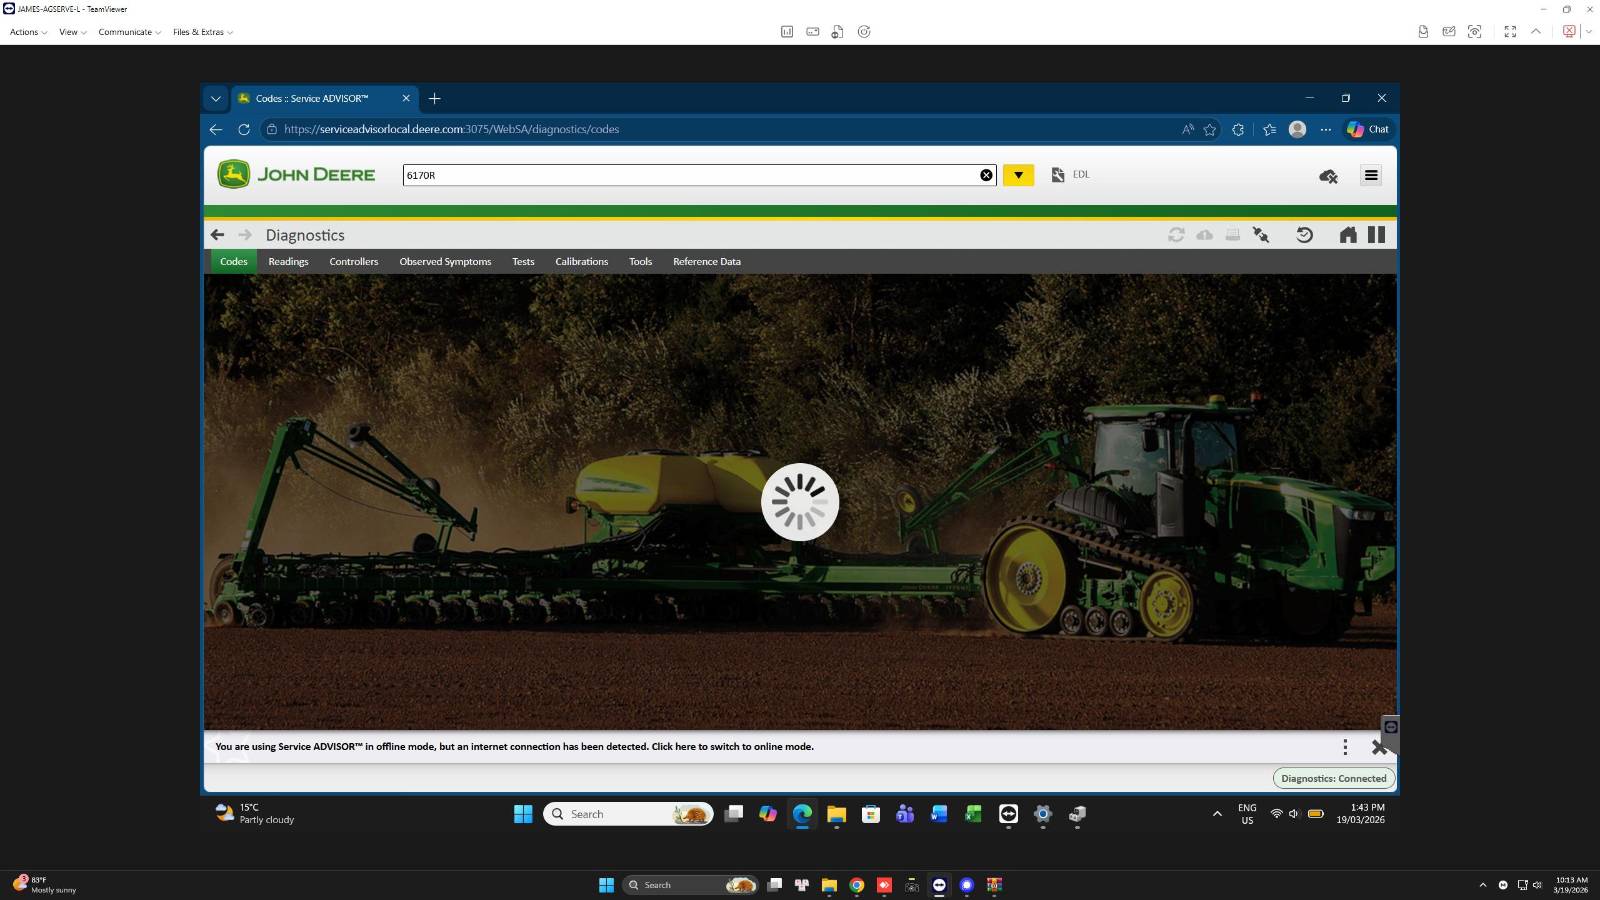Open the Observed Symptoms section
This screenshot has height=900, width=1600.
coord(445,261)
